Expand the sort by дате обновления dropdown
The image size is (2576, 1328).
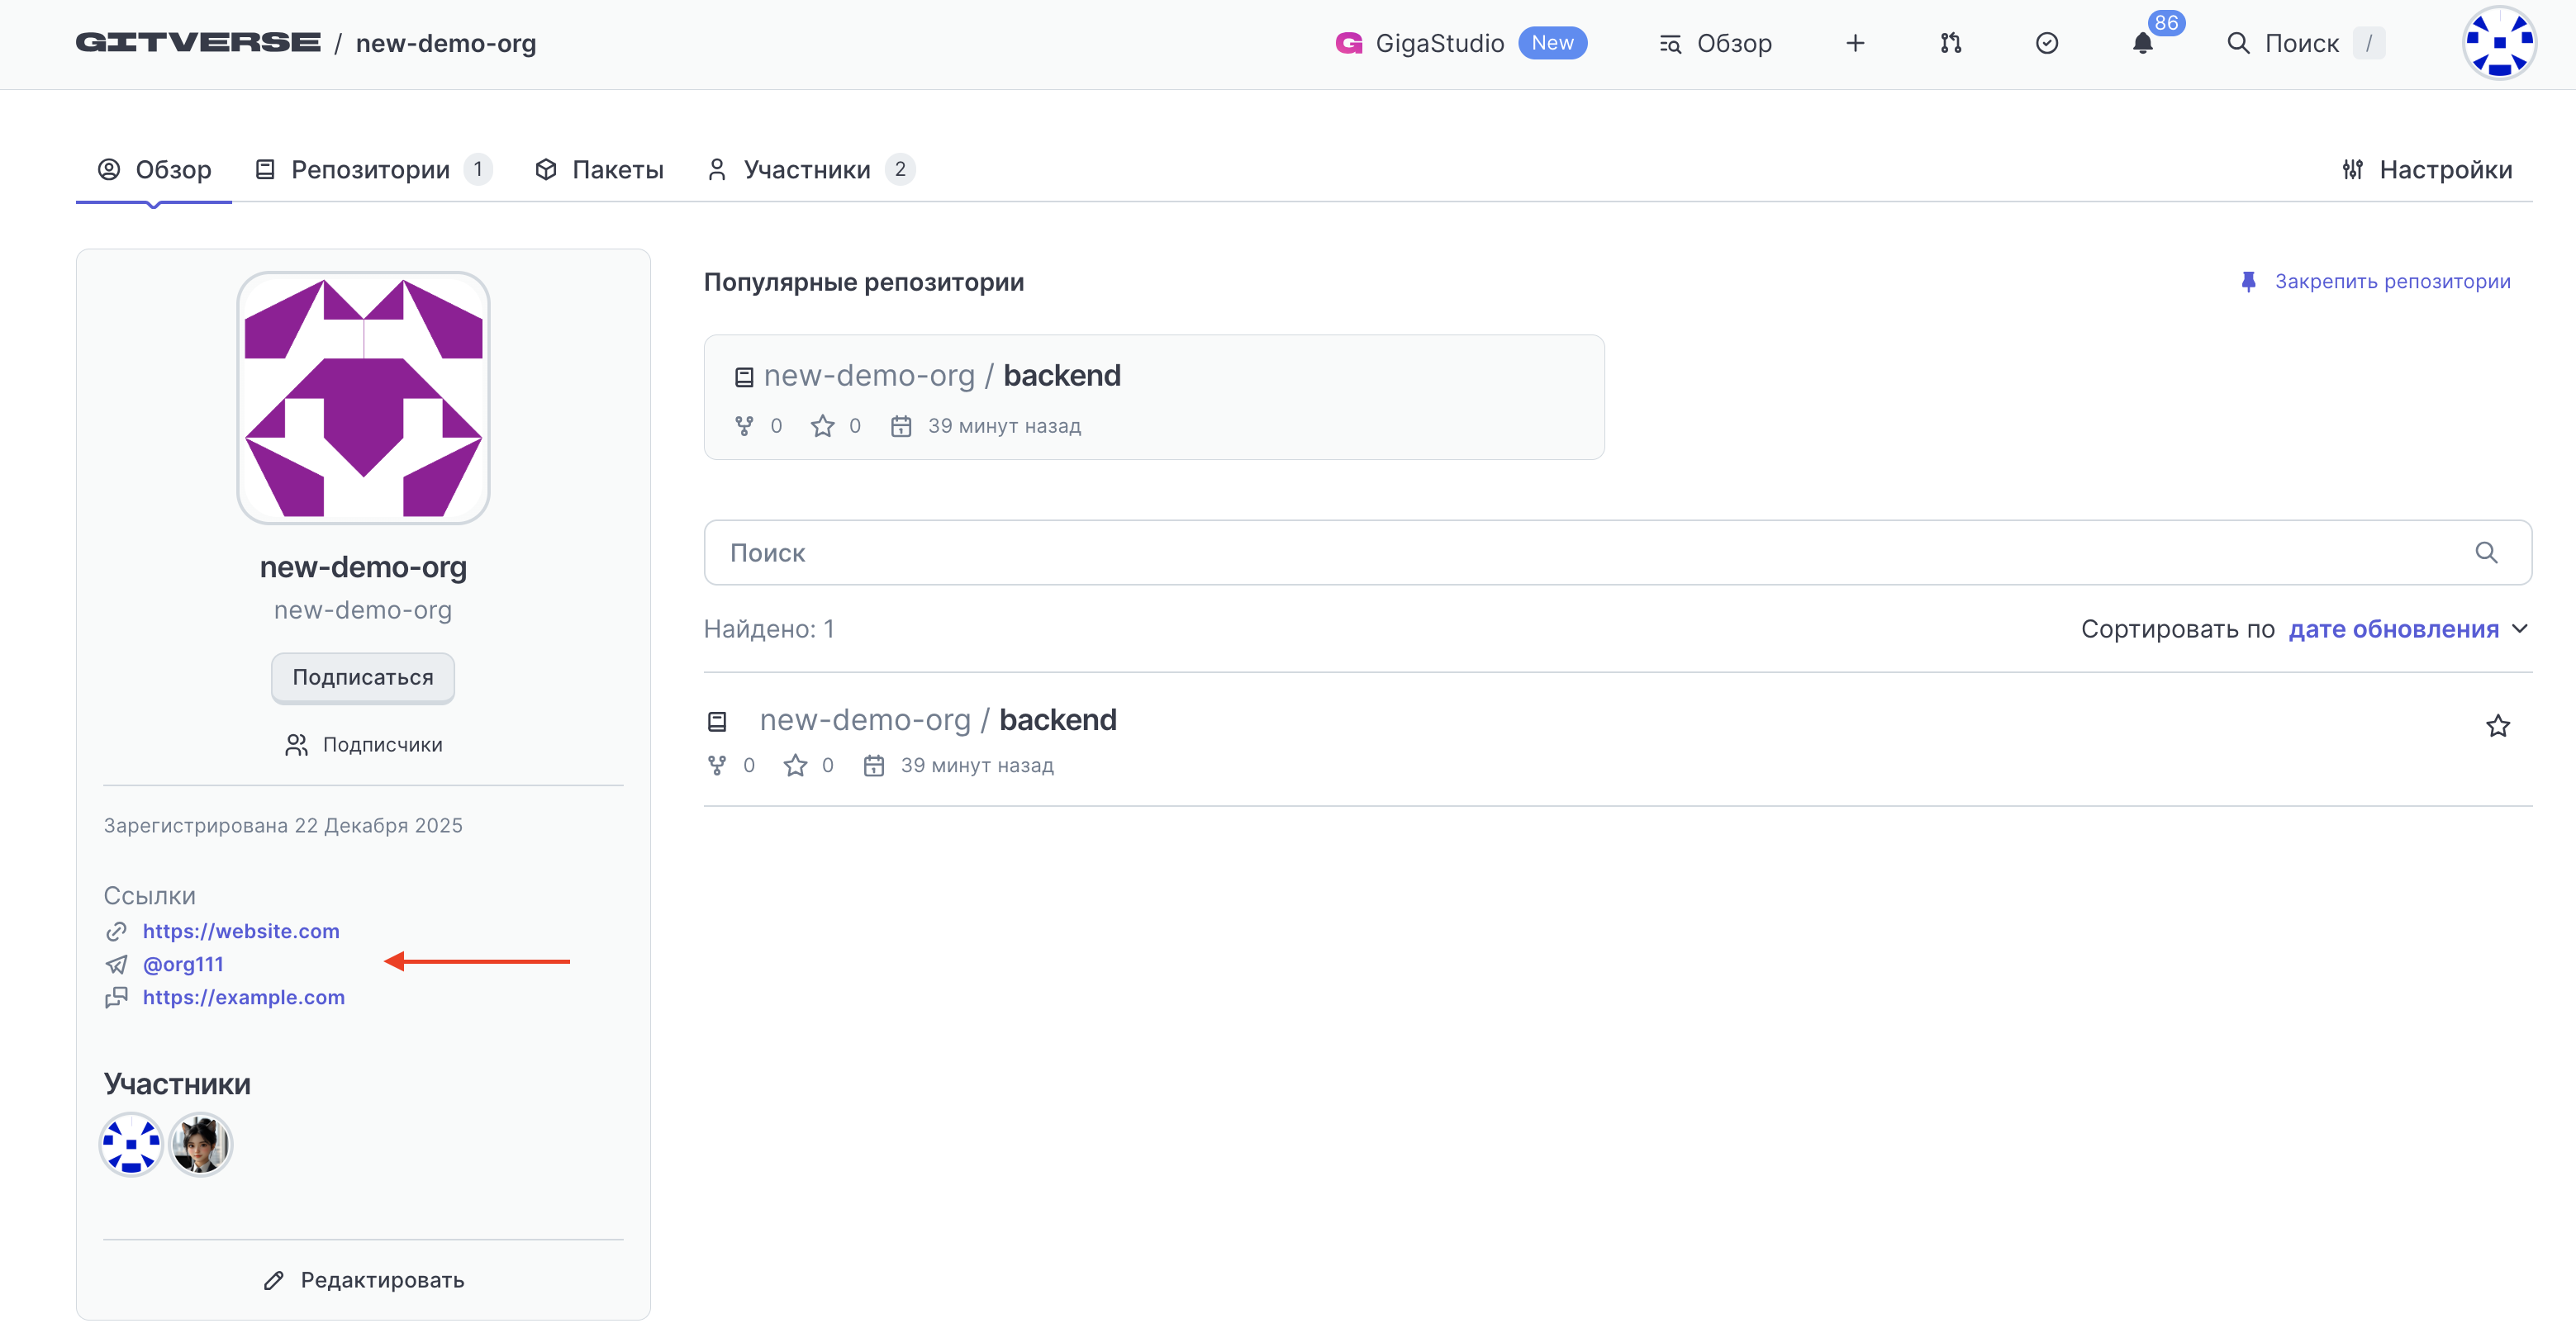2393,629
